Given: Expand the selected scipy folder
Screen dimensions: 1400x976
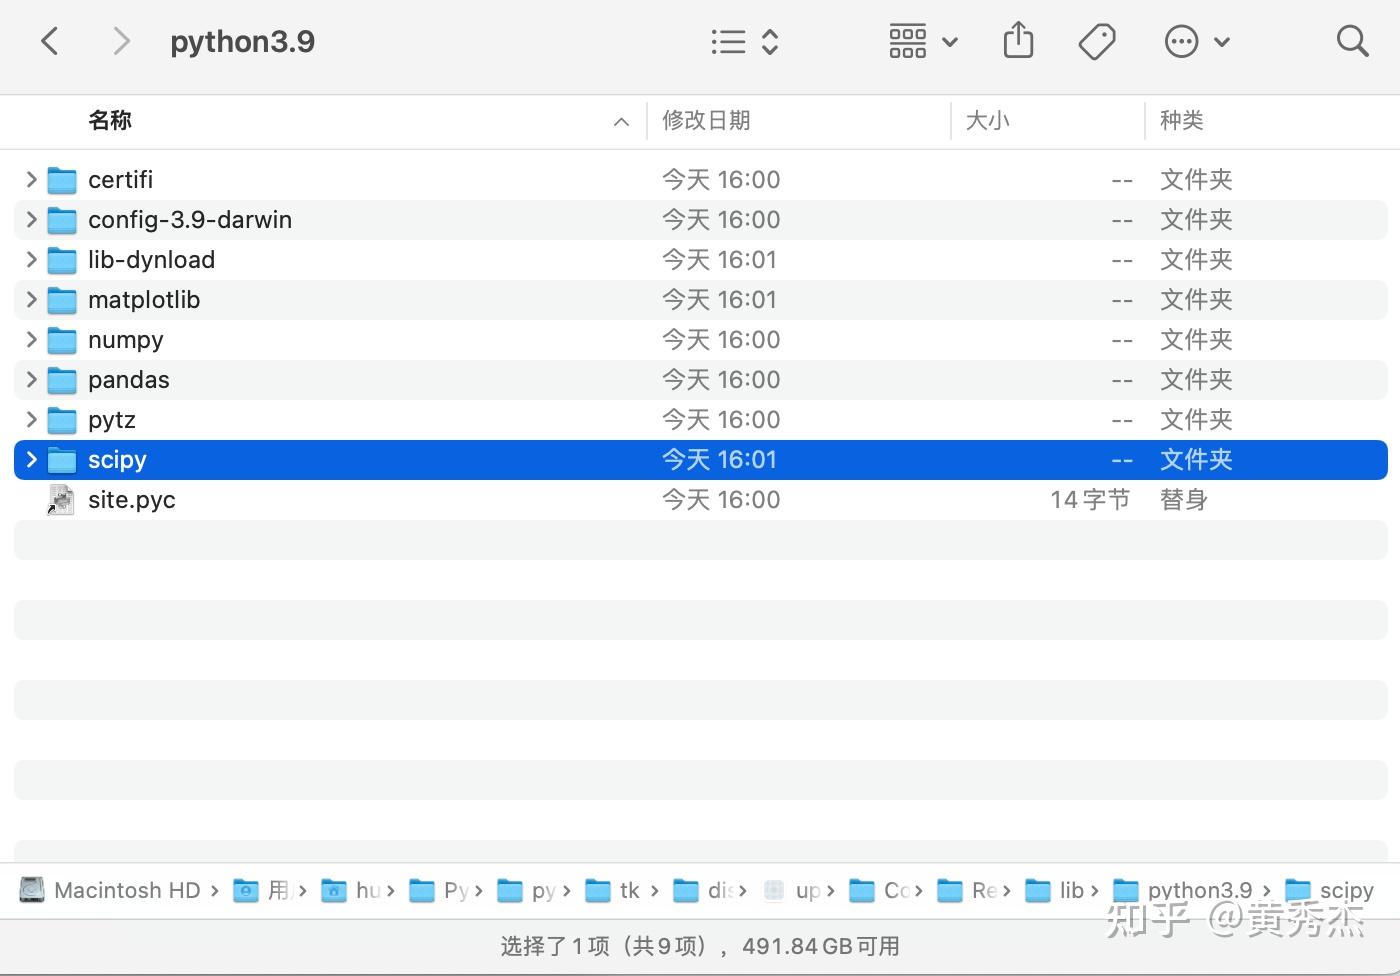Looking at the screenshot, I should click(x=31, y=459).
